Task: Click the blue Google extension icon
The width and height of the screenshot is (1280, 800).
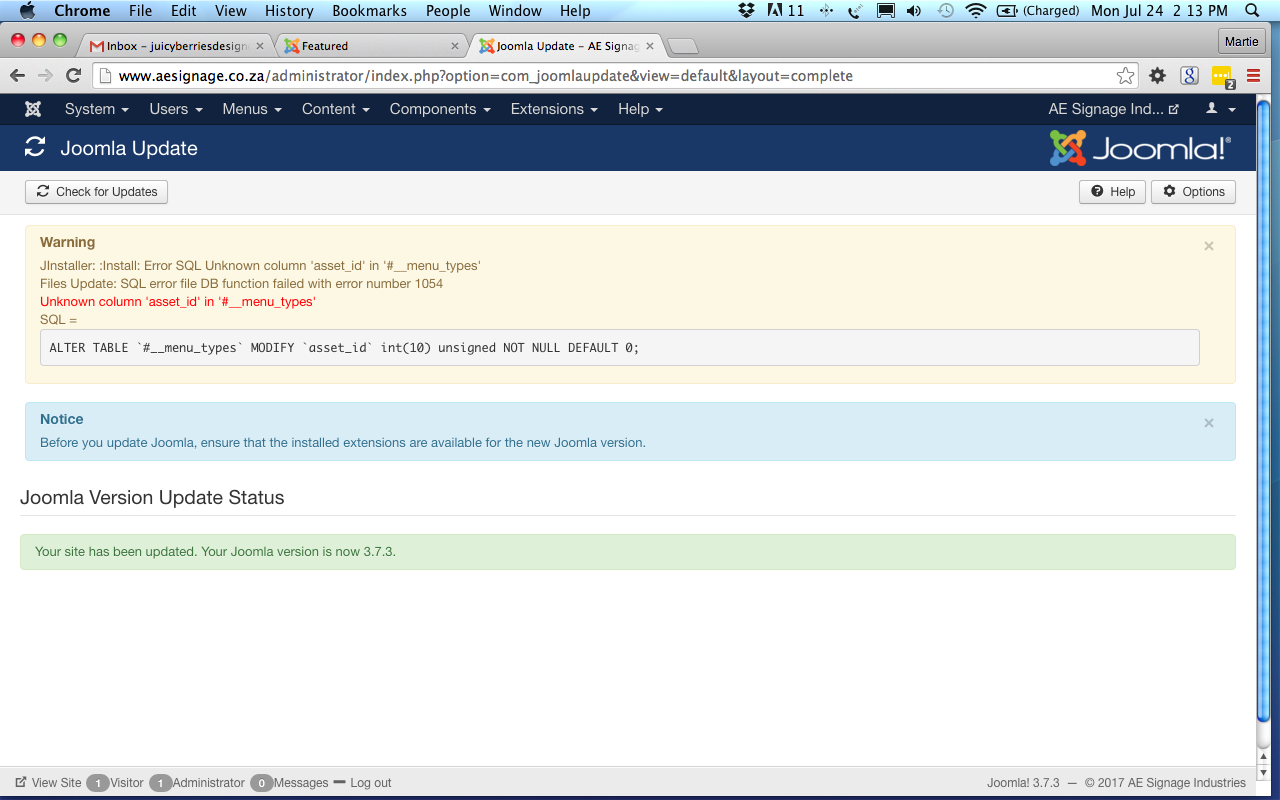Action: tap(1189, 76)
